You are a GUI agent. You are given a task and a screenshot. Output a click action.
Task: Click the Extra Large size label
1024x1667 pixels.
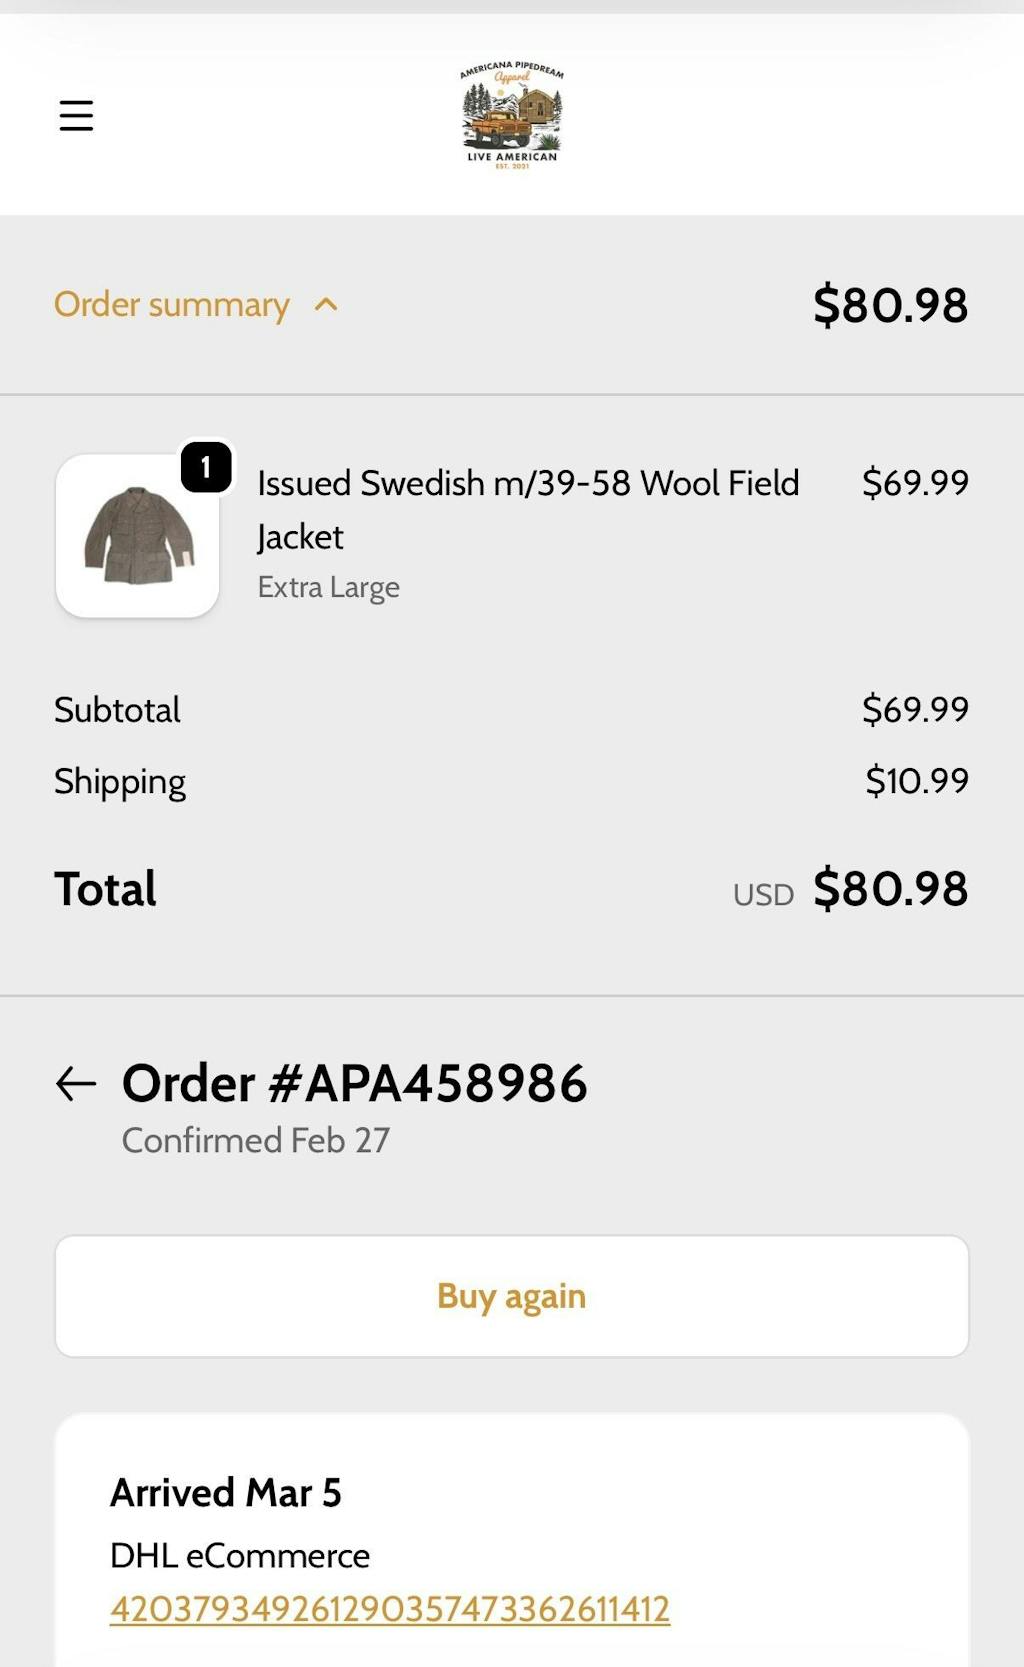pyautogui.click(x=329, y=587)
